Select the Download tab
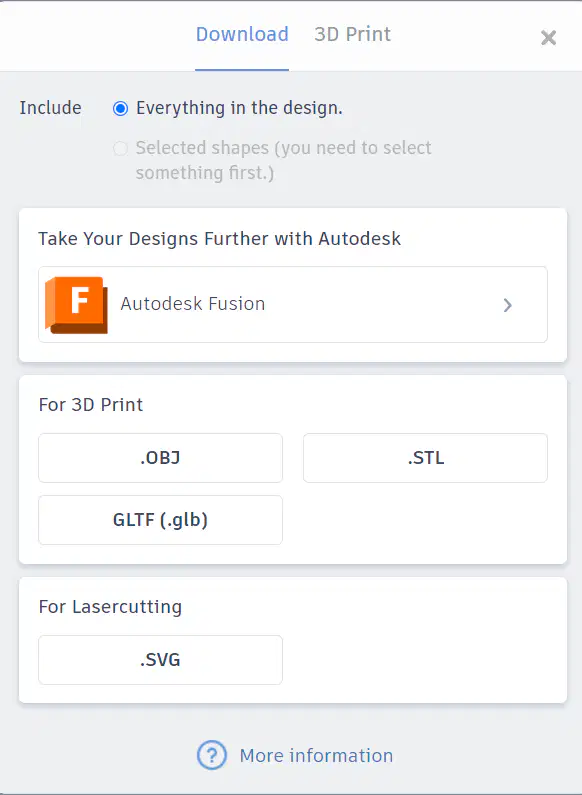 tap(242, 34)
